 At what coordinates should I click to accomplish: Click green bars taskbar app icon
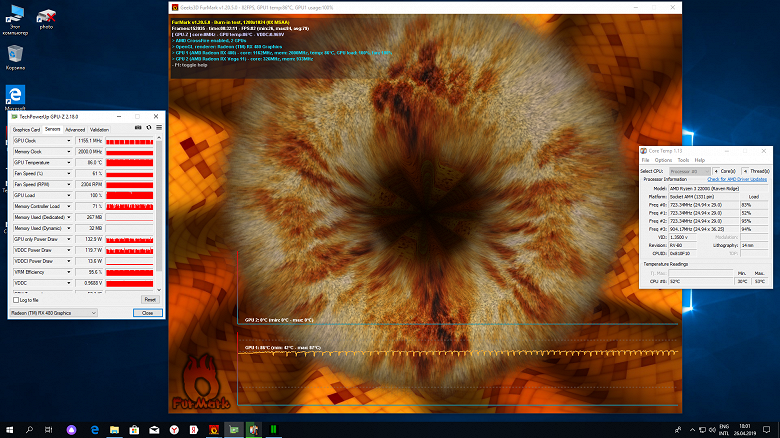(273, 430)
